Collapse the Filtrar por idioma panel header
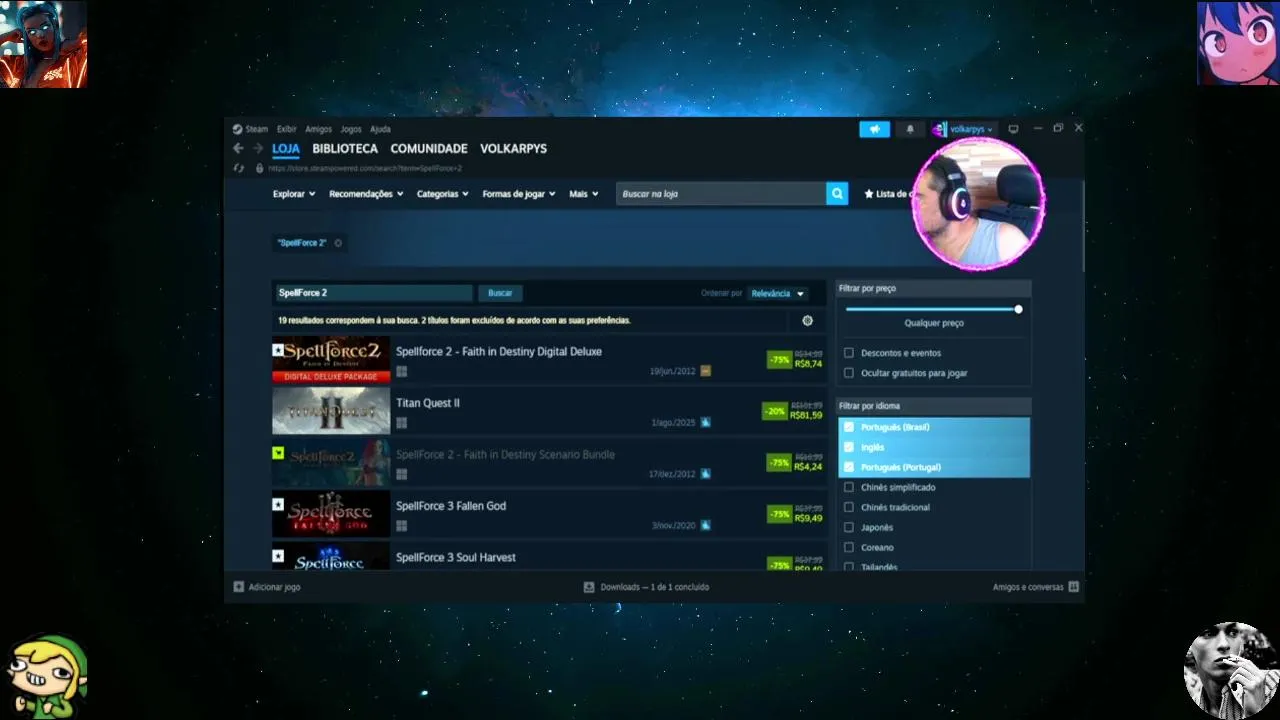This screenshot has width=1280, height=720. click(933, 406)
